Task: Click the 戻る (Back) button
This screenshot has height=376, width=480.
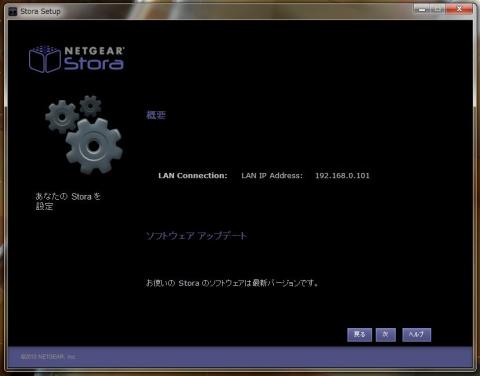Action: (x=359, y=335)
